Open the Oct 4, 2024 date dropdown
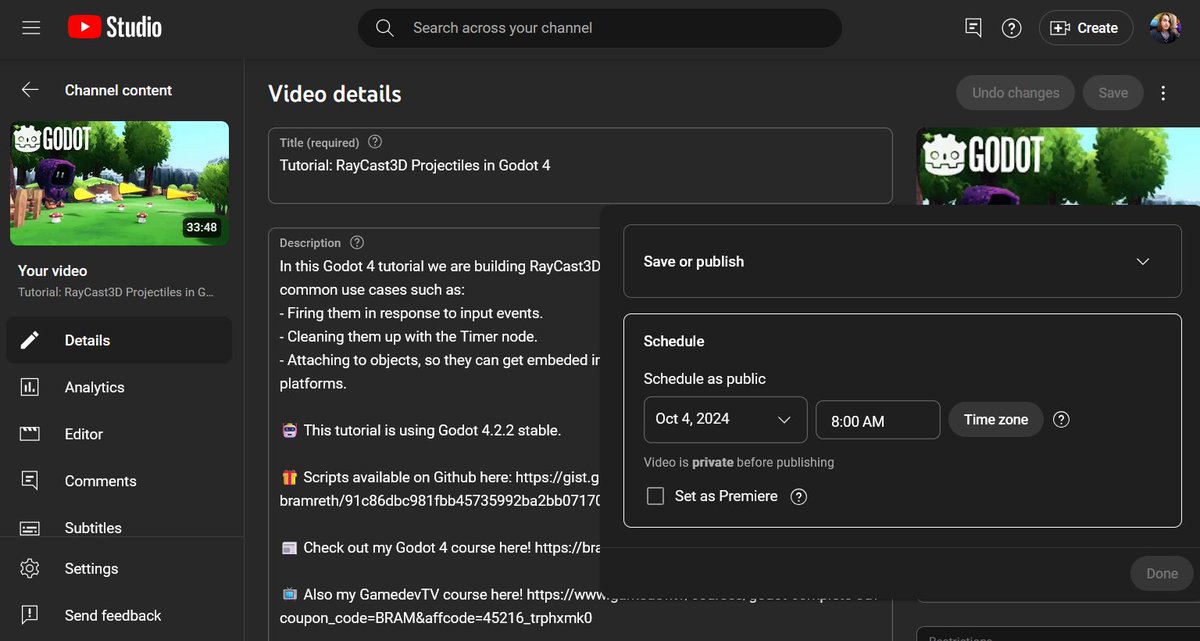Image resolution: width=1200 pixels, height=641 pixels. [725, 420]
